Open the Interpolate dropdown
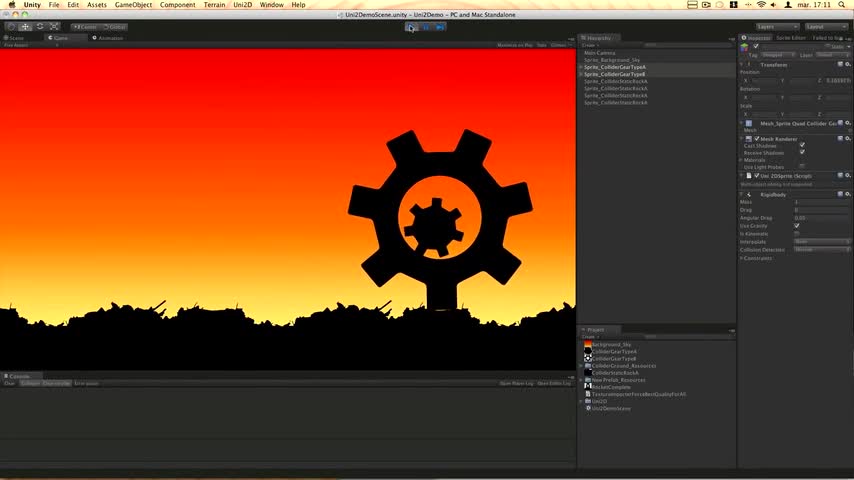 pyautogui.click(x=822, y=241)
